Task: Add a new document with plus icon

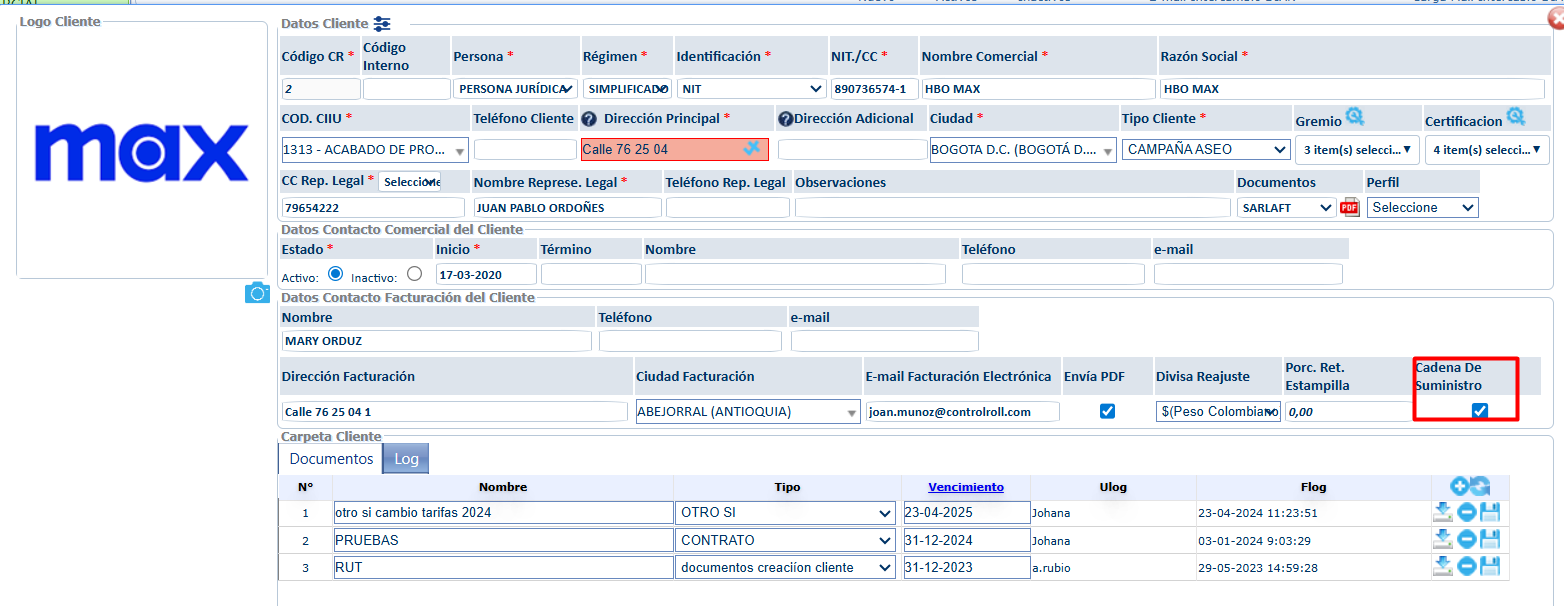Action: (1459, 486)
